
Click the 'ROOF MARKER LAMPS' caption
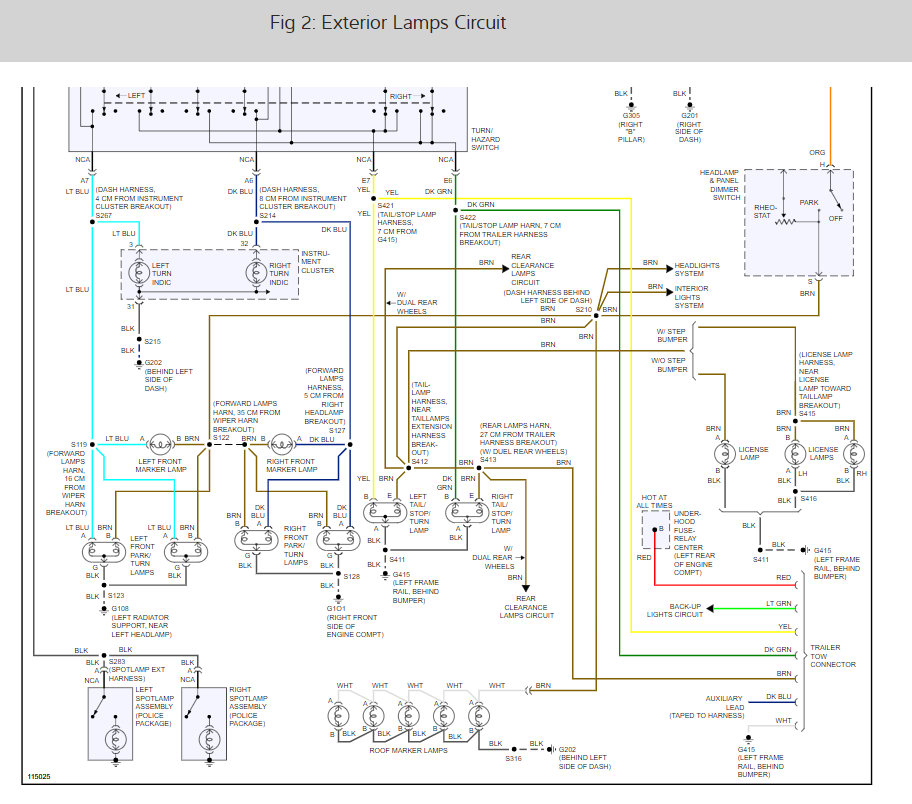tap(408, 750)
